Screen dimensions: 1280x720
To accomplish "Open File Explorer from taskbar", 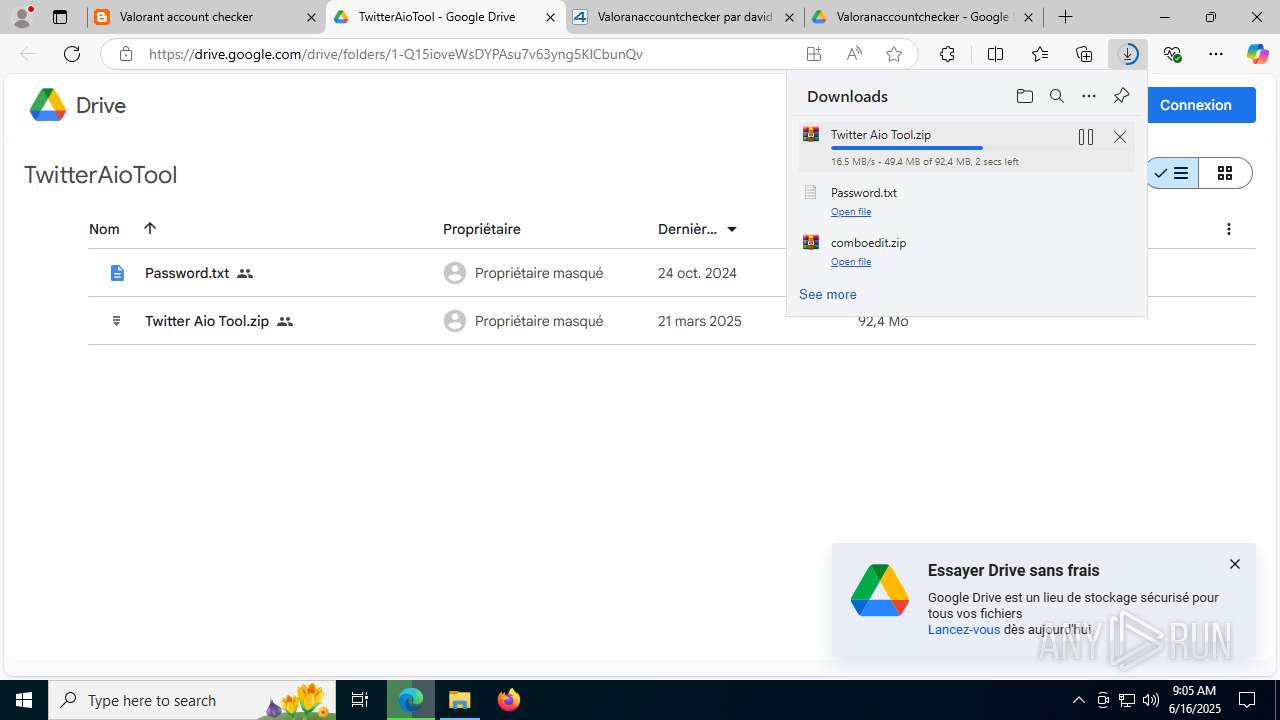I will [459, 700].
